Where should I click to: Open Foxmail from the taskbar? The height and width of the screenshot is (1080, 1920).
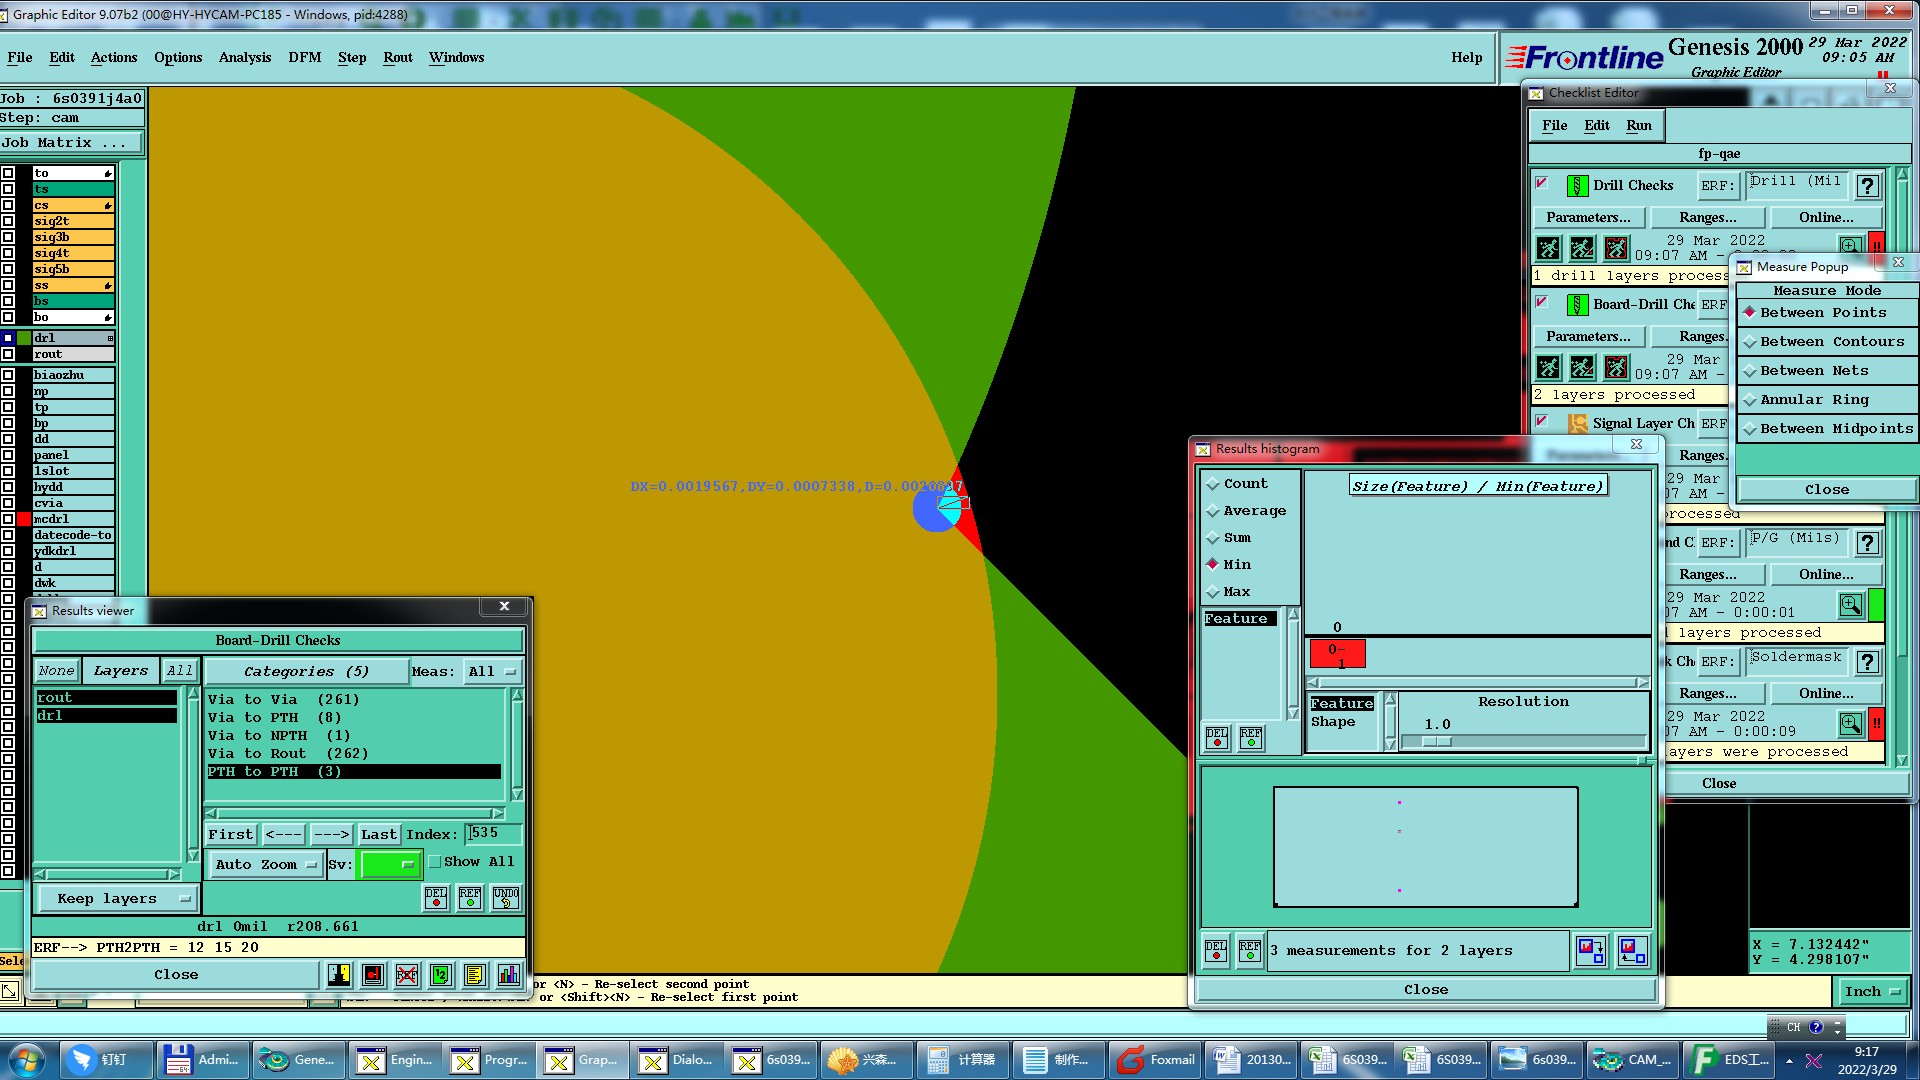tap(1157, 1060)
